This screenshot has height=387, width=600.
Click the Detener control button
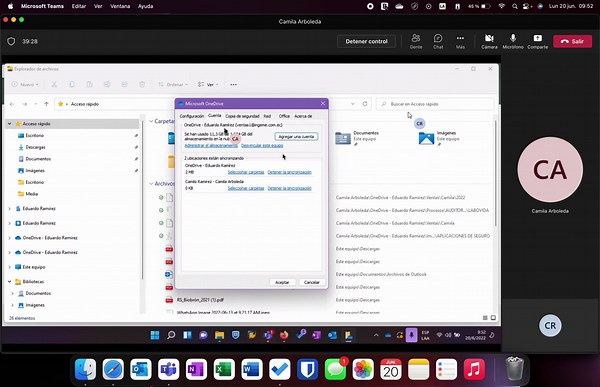pos(366,41)
